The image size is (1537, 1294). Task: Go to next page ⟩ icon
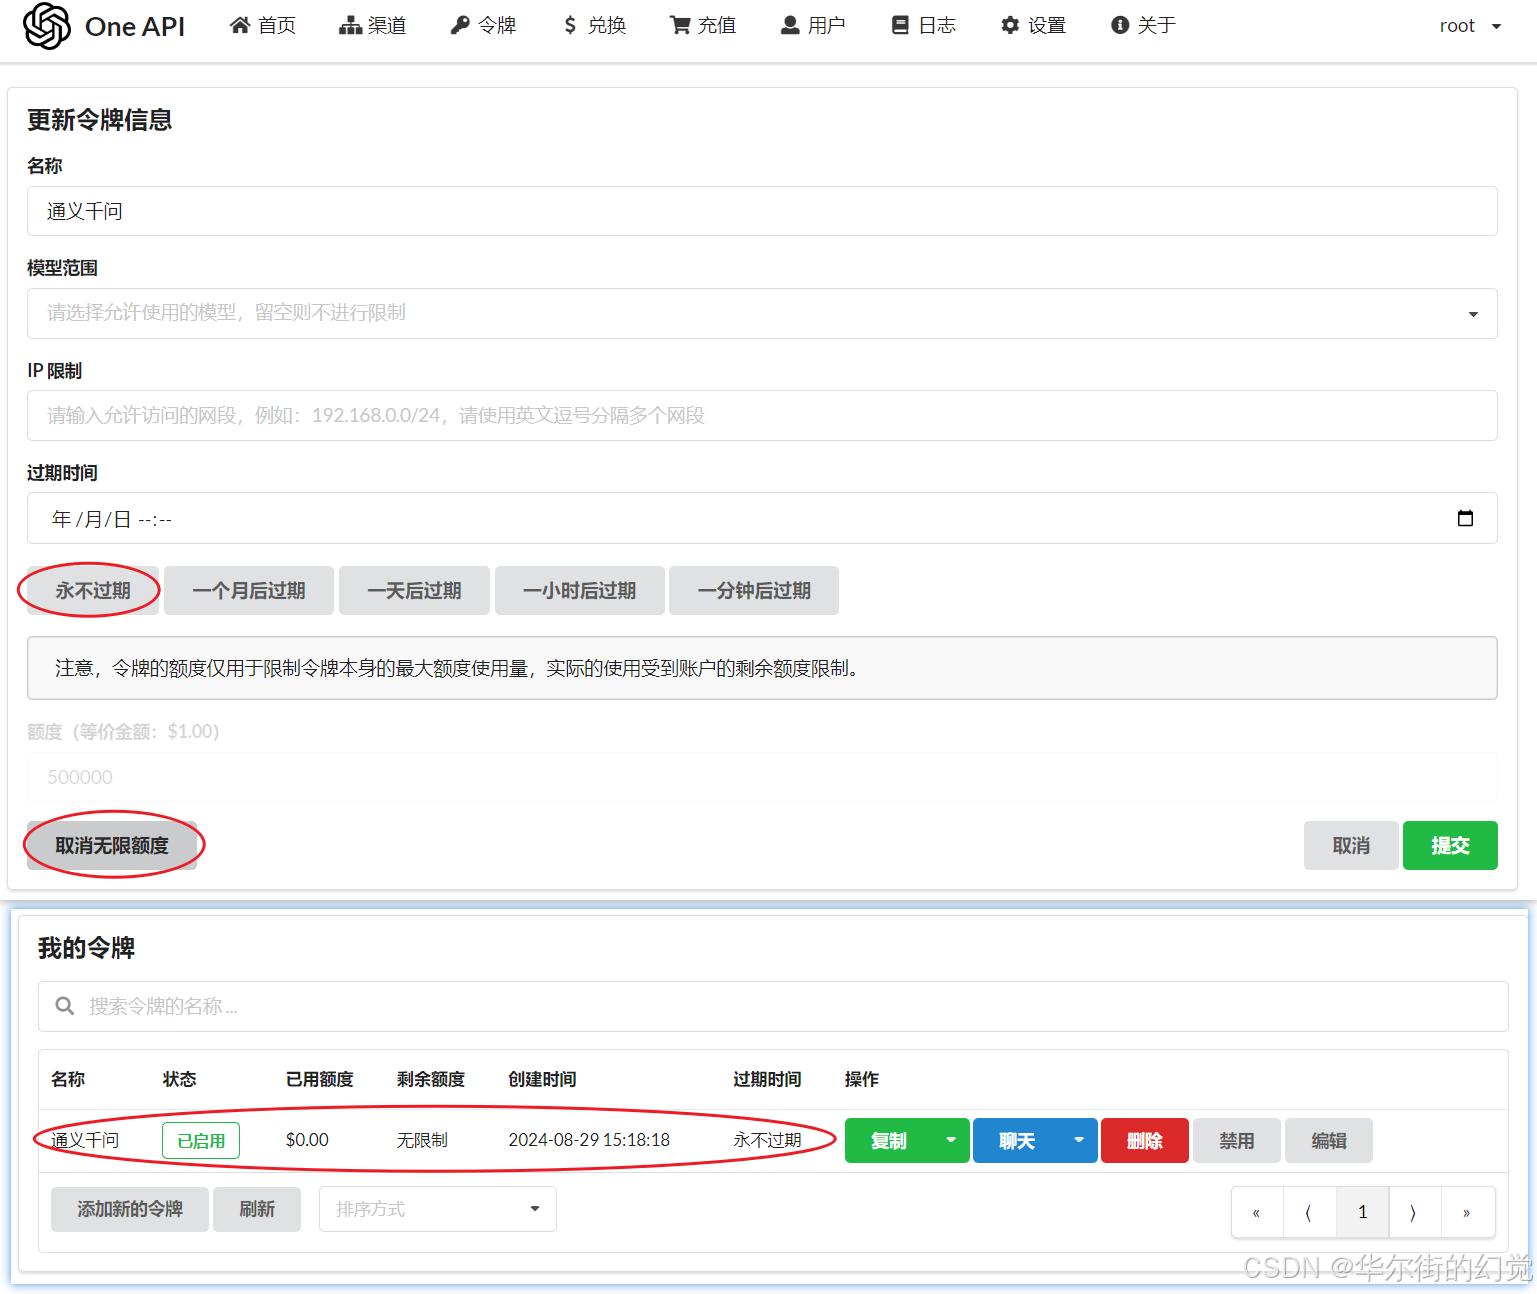tap(1414, 1213)
